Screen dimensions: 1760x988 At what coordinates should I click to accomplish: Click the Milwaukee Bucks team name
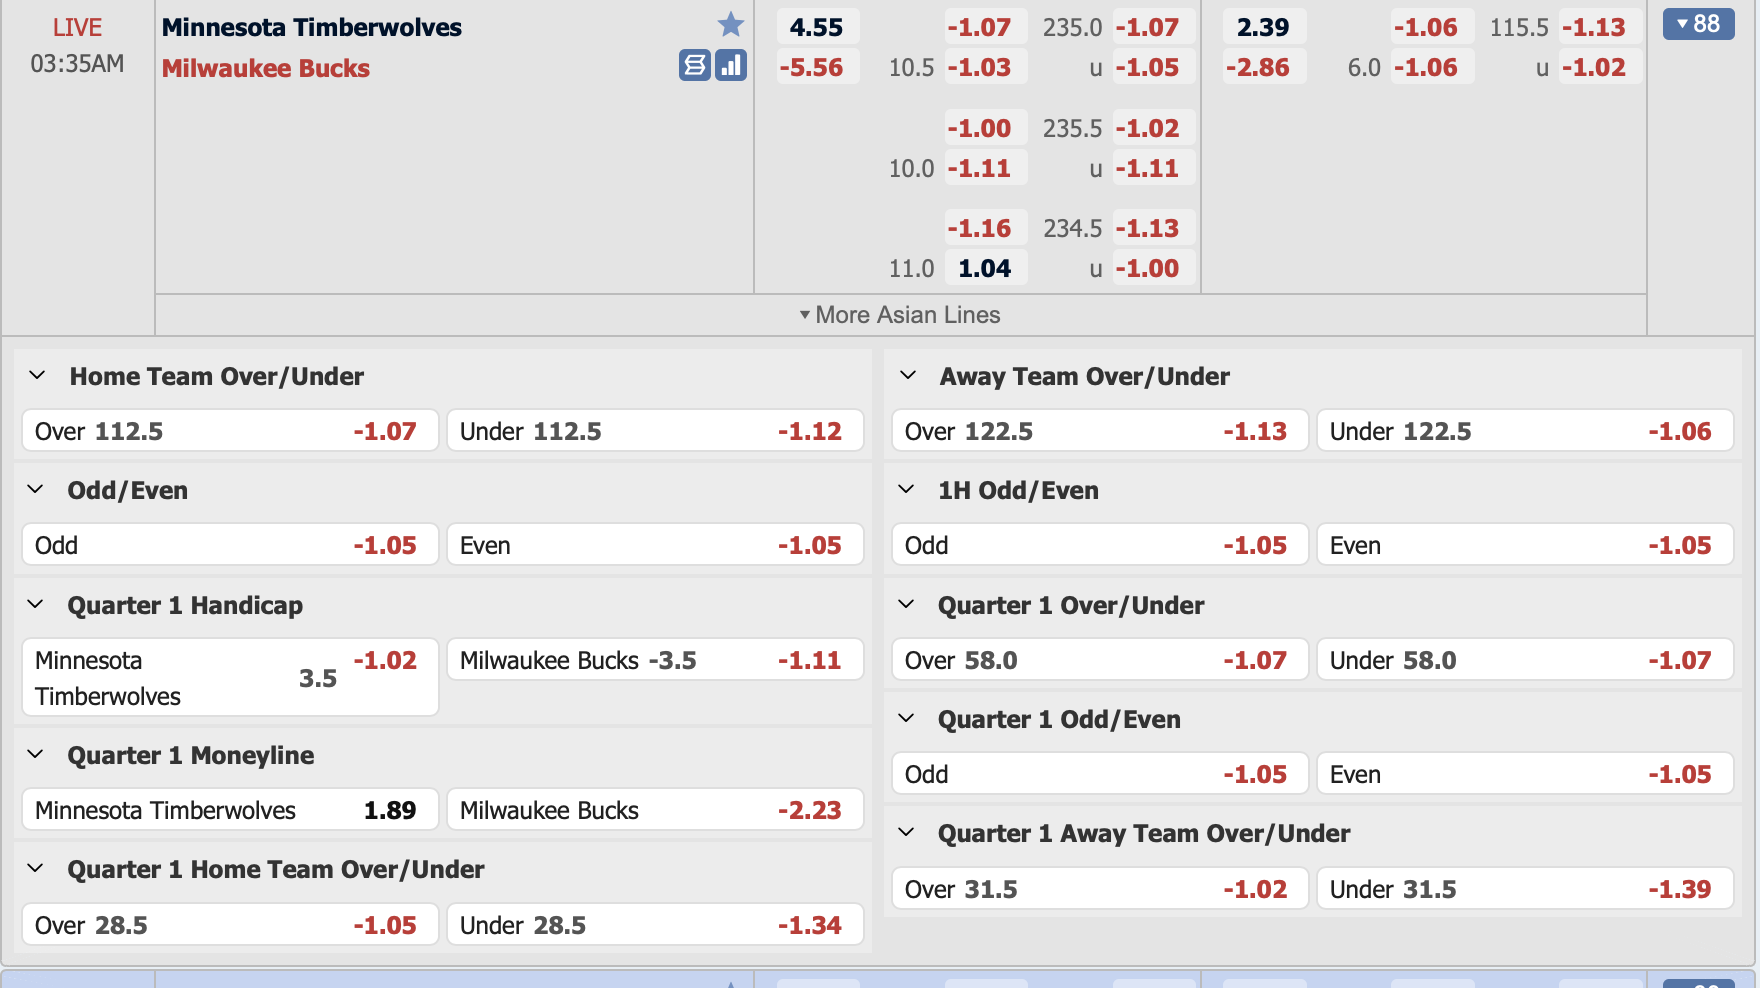[x=266, y=68]
